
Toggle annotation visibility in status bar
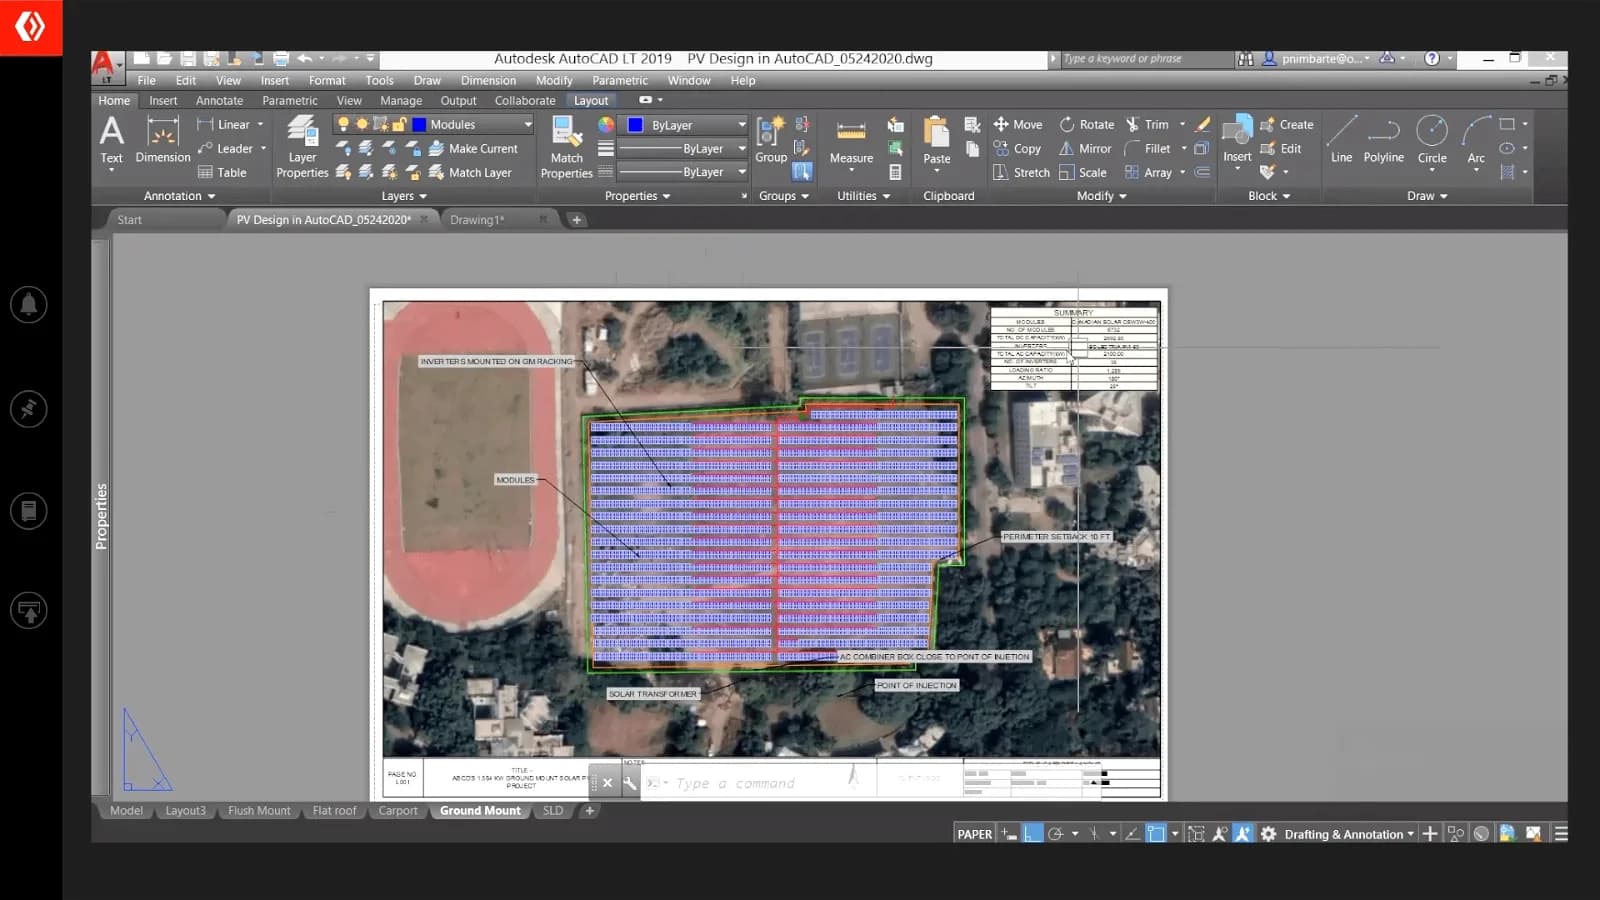click(1219, 834)
